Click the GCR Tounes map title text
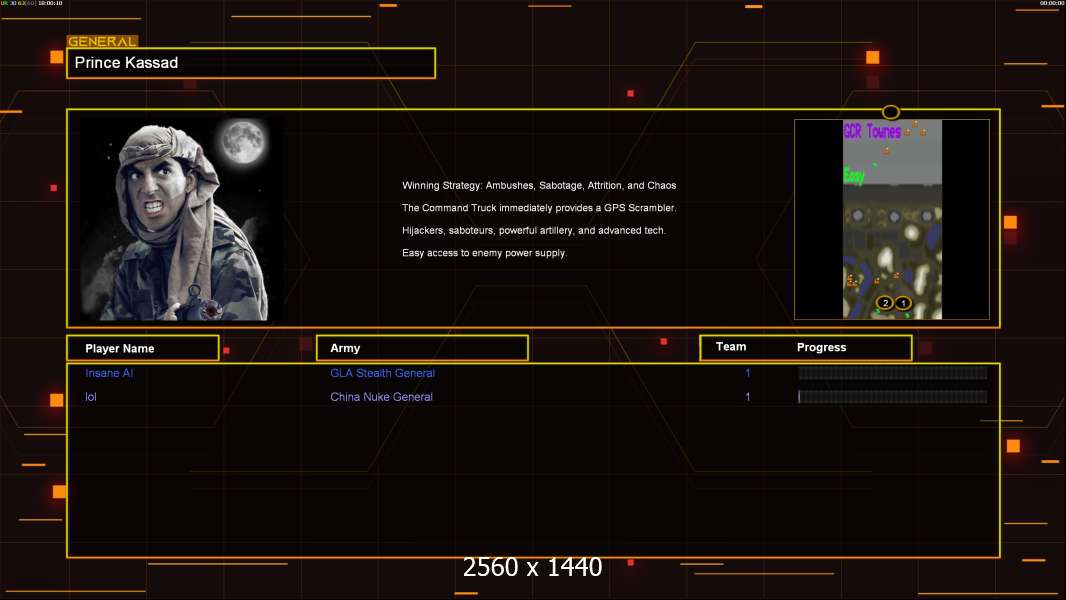This screenshot has width=1066, height=600. (872, 131)
